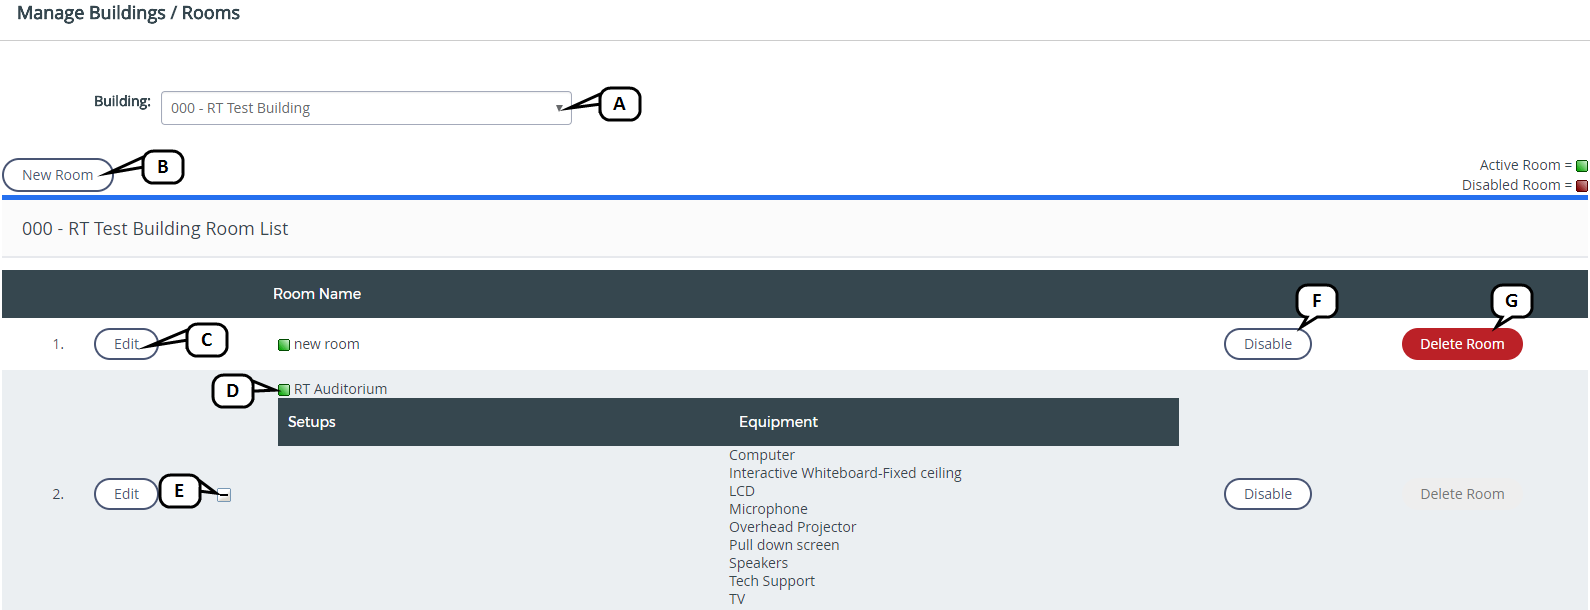Click green status icon beside RT Auditorium
Image resolution: width=1590 pixels, height=610 pixels.
284,390
